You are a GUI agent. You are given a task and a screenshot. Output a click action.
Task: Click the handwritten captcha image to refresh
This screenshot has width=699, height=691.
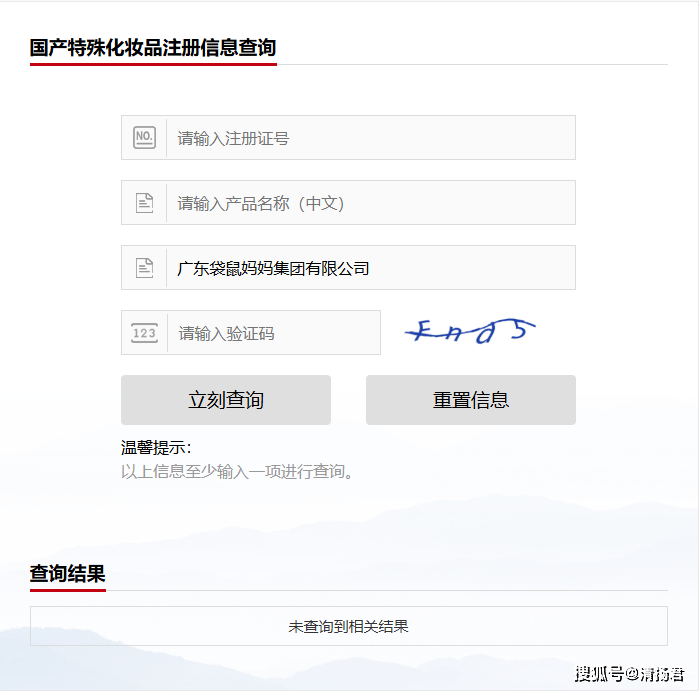point(470,332)
